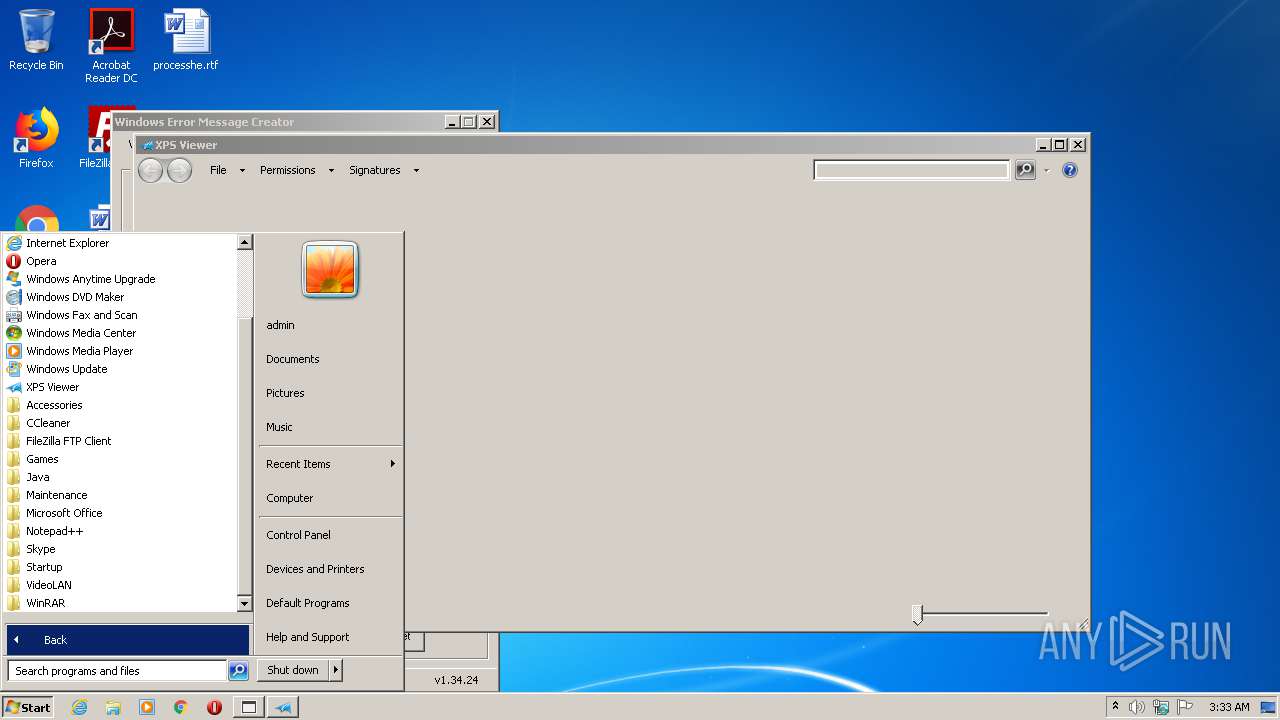Click the XPS Viewer zoom slider handle
Viewport: 1280px width, 720px height.
[917, 614]
